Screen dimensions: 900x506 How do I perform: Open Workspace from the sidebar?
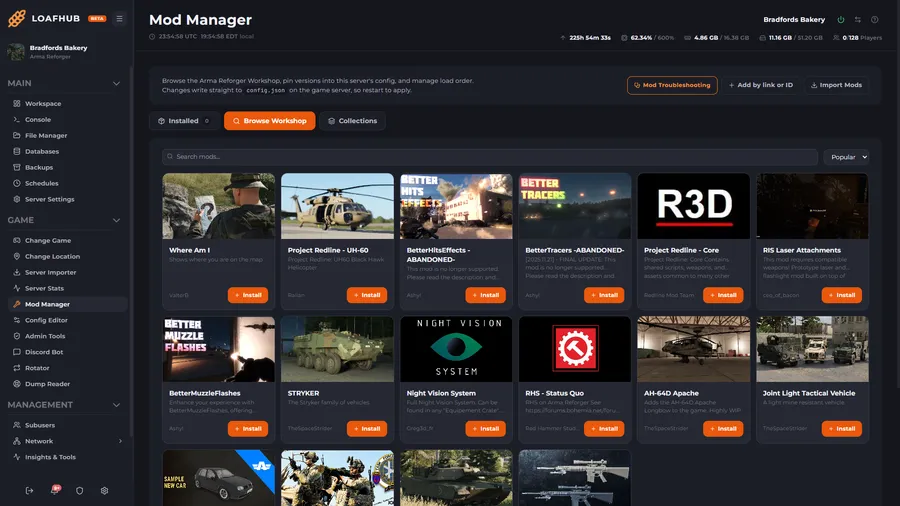tap(67, 104)
